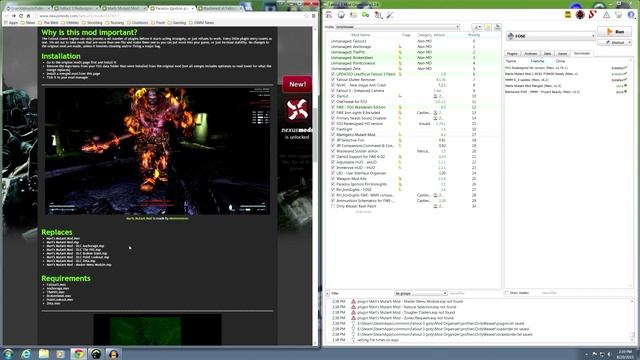Toggle Show Hidden checkbox below downloads

[507, 293]
